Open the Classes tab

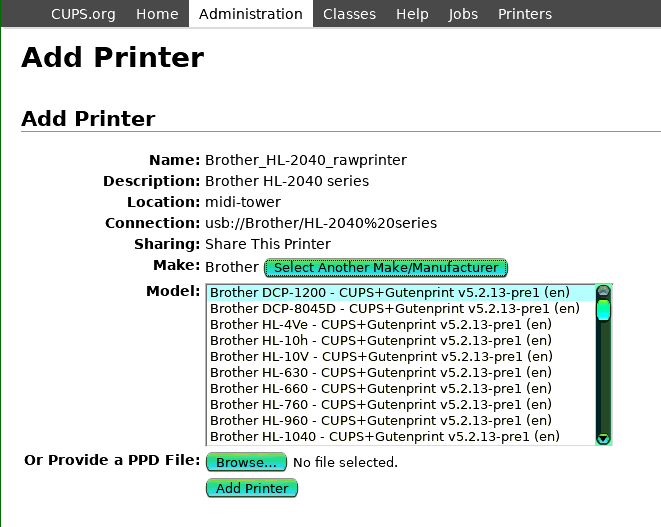pyautogui.click(x=349, y=14)
